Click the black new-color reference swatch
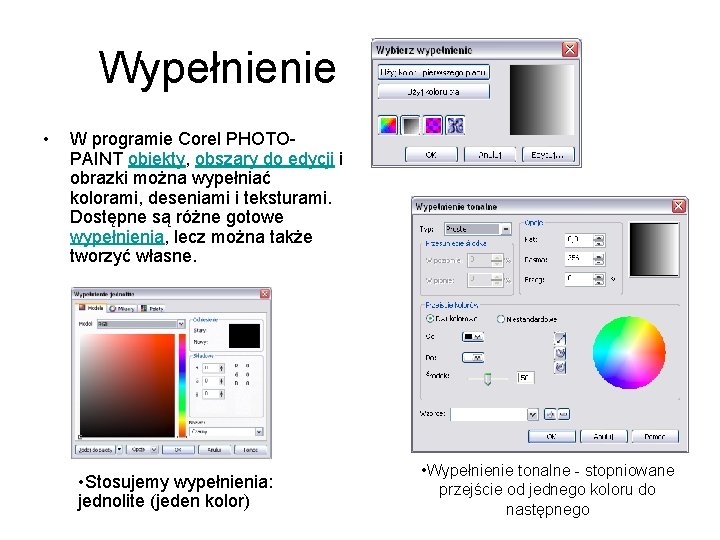The height and width of the screenshot is (540, 720). pyautogui.click(x=244, y=336)
